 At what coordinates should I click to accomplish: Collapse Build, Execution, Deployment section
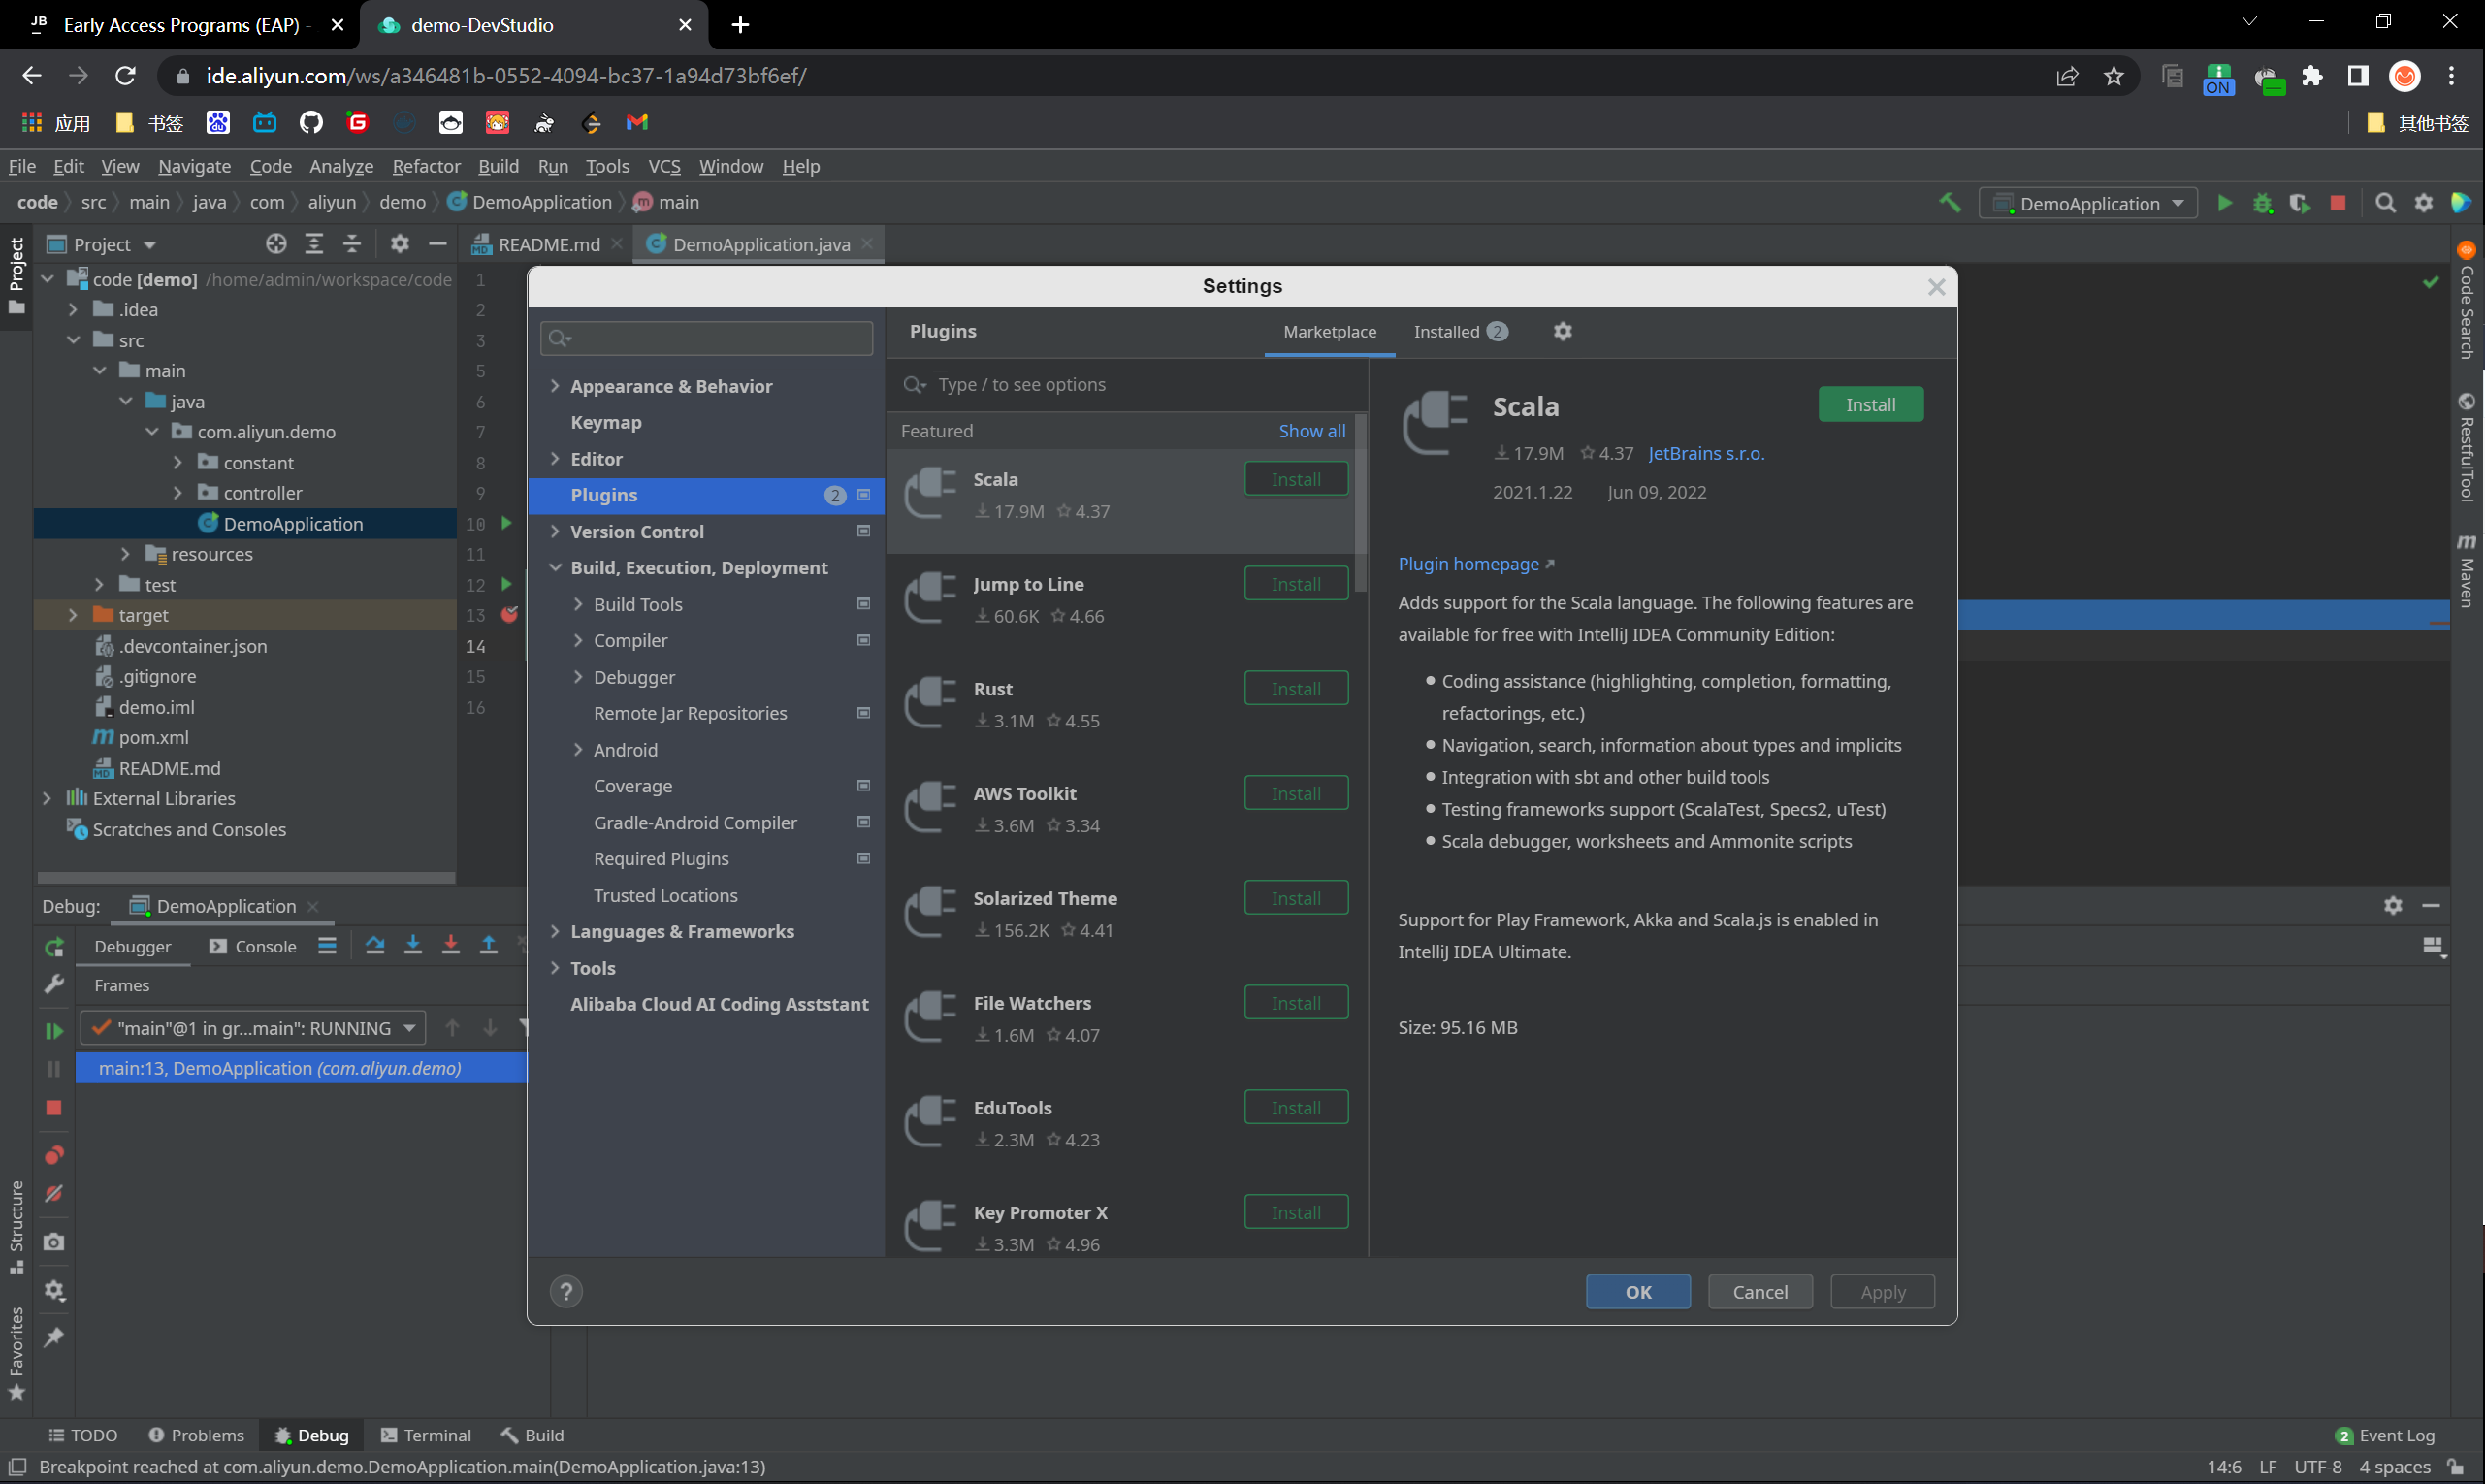[555, 567]
